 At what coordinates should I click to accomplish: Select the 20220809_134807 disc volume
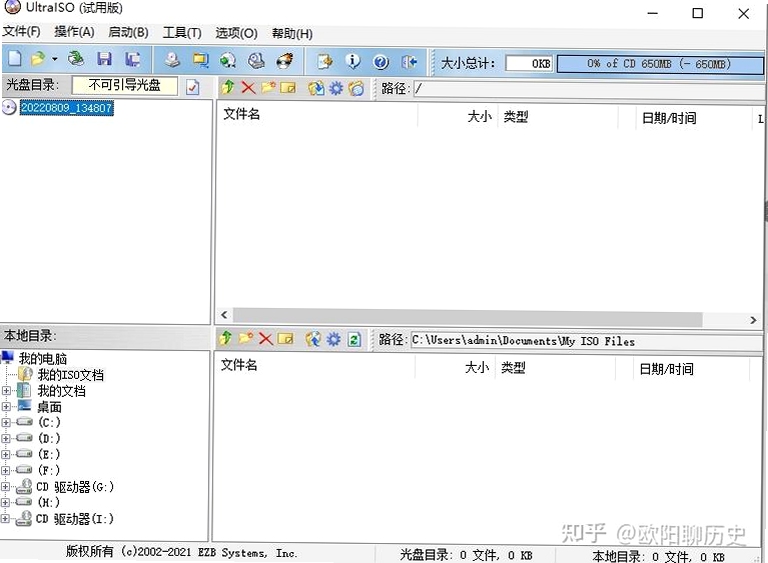67,107
